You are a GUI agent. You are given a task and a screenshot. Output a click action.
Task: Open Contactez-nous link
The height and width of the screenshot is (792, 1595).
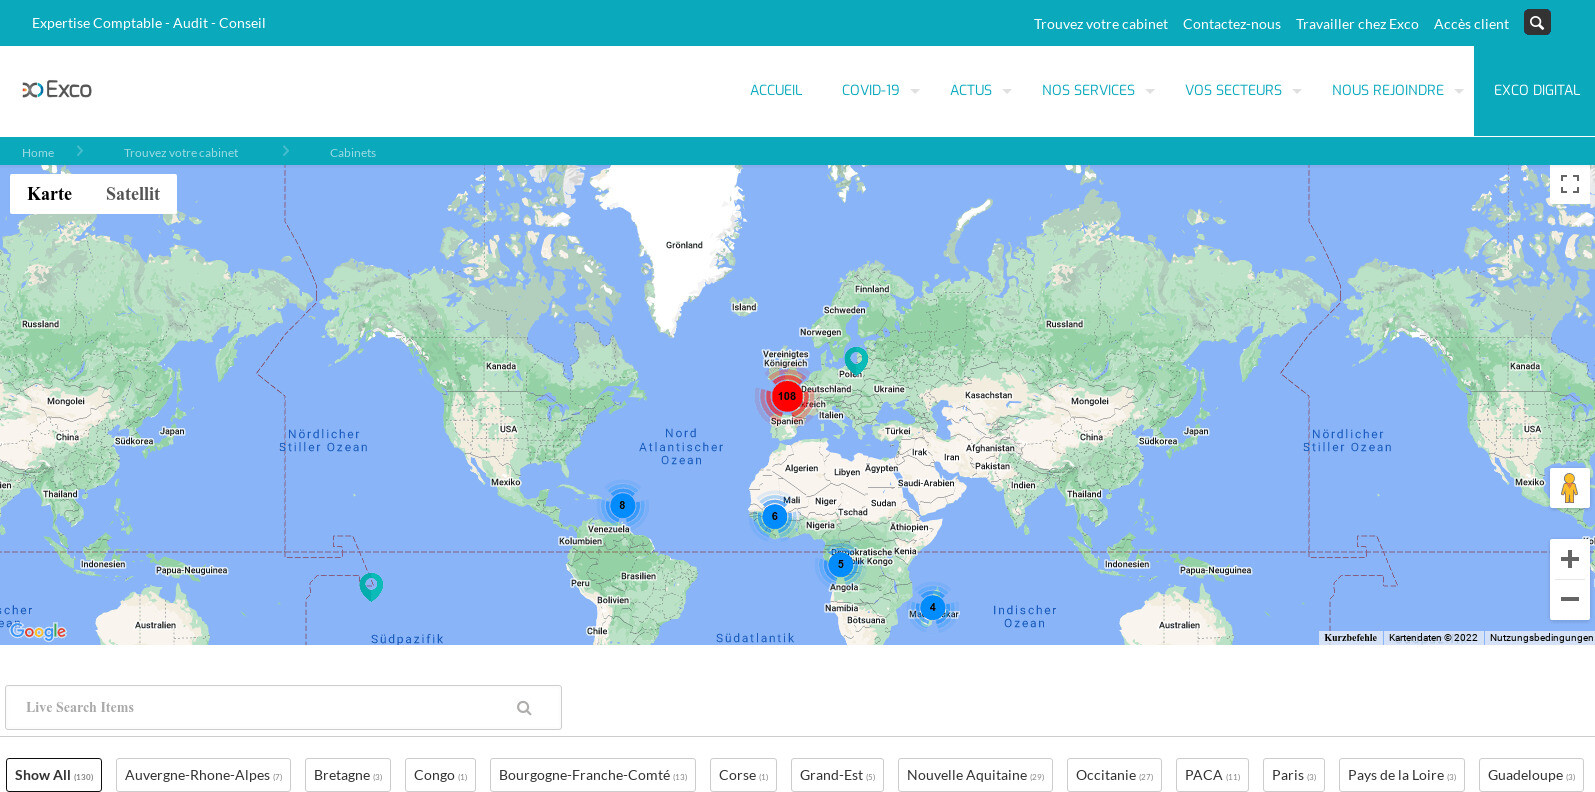tap(1231, 24)
